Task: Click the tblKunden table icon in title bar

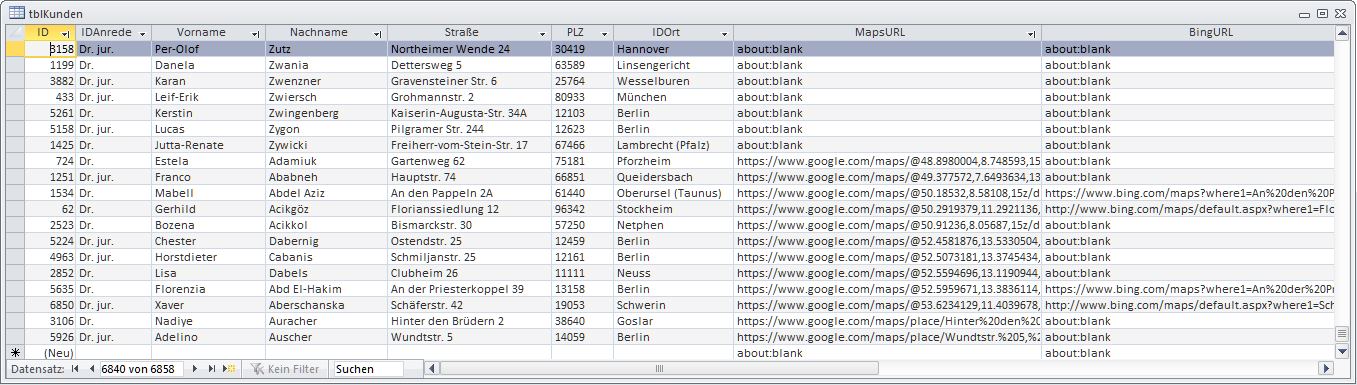Action: coord(17,13)
